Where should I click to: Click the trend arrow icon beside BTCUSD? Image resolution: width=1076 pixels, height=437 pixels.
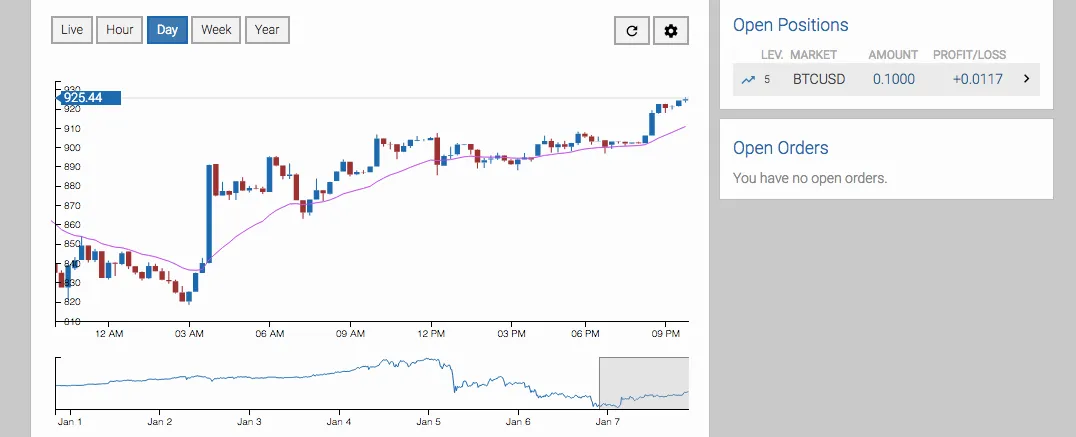[x=748, y=80]
